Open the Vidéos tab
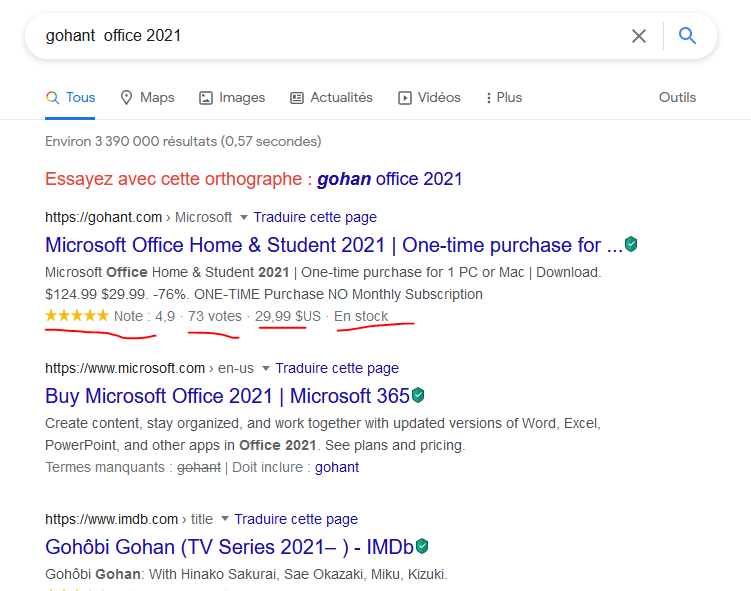Viewport: 751px width, 591px height. 429,98
